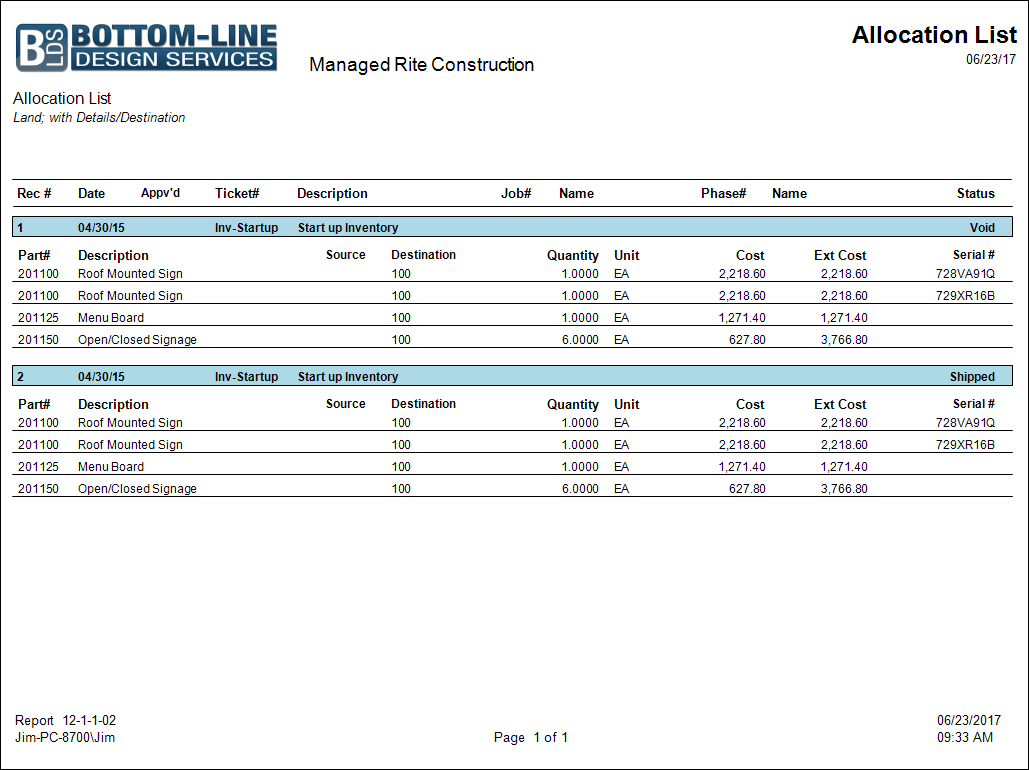
Task: Click 627.80 cost in Void record
Action: pyautogui.click(x=747, y=340)
